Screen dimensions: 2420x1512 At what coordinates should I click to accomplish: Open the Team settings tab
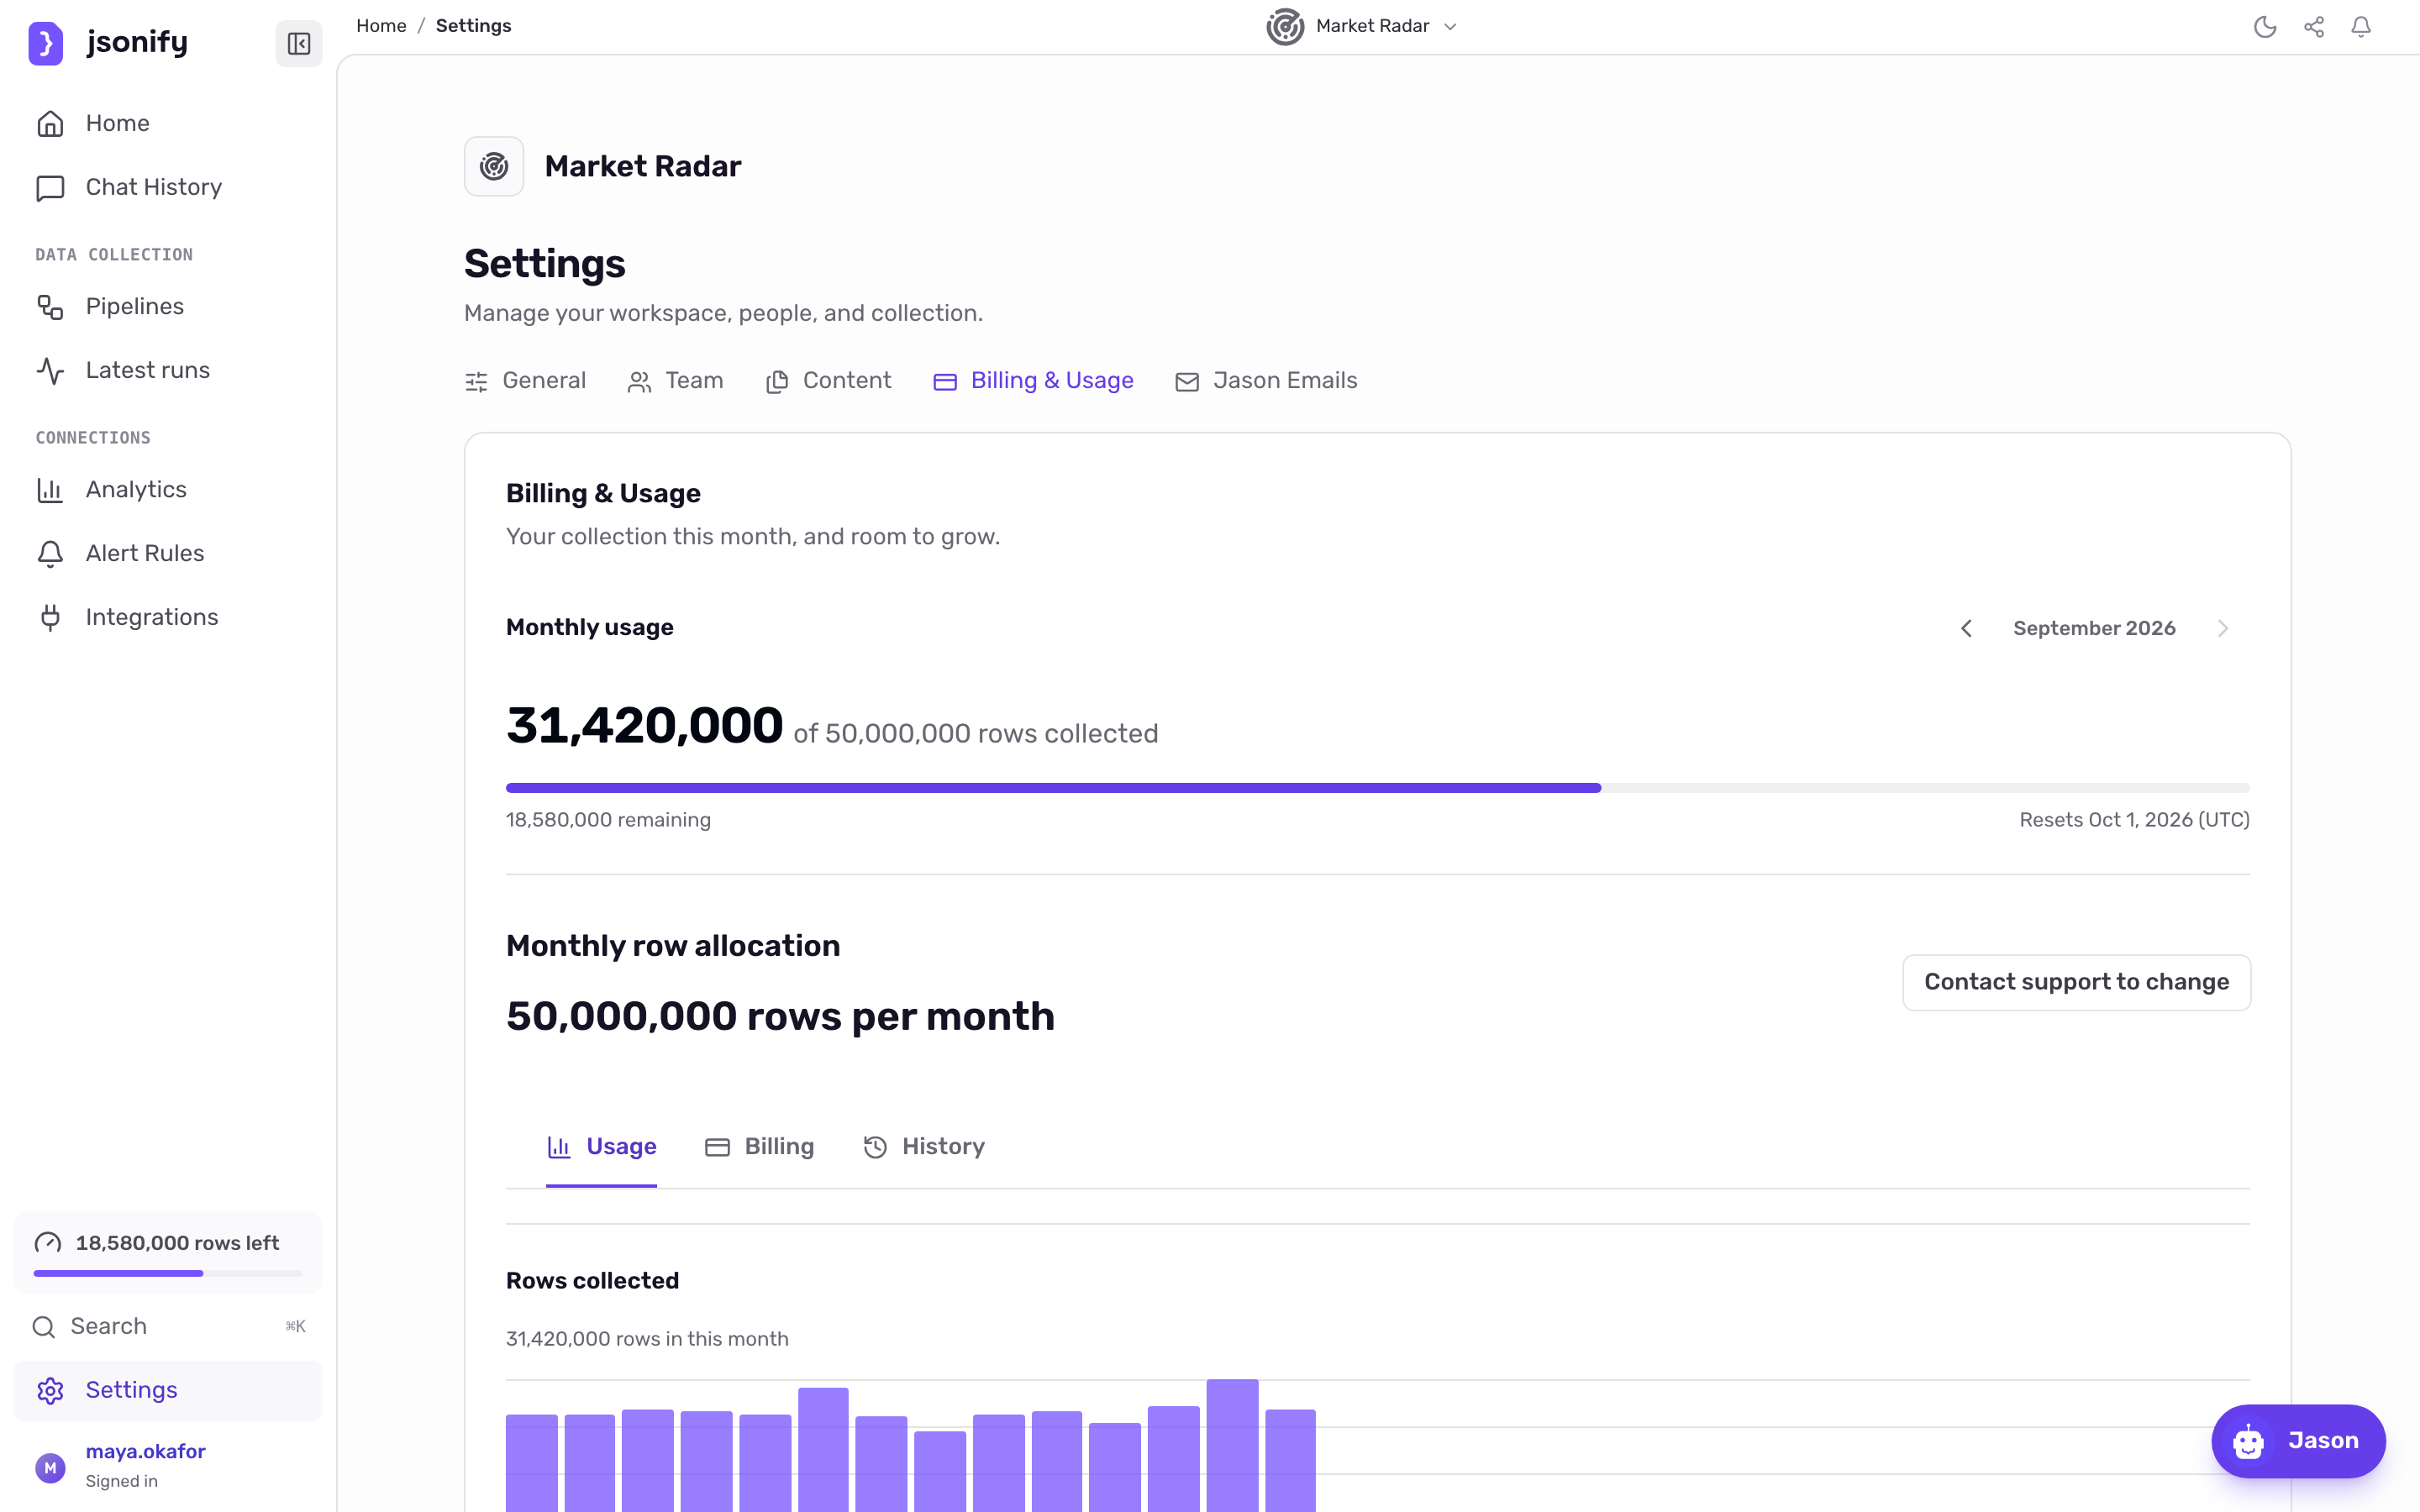(675, 381)
